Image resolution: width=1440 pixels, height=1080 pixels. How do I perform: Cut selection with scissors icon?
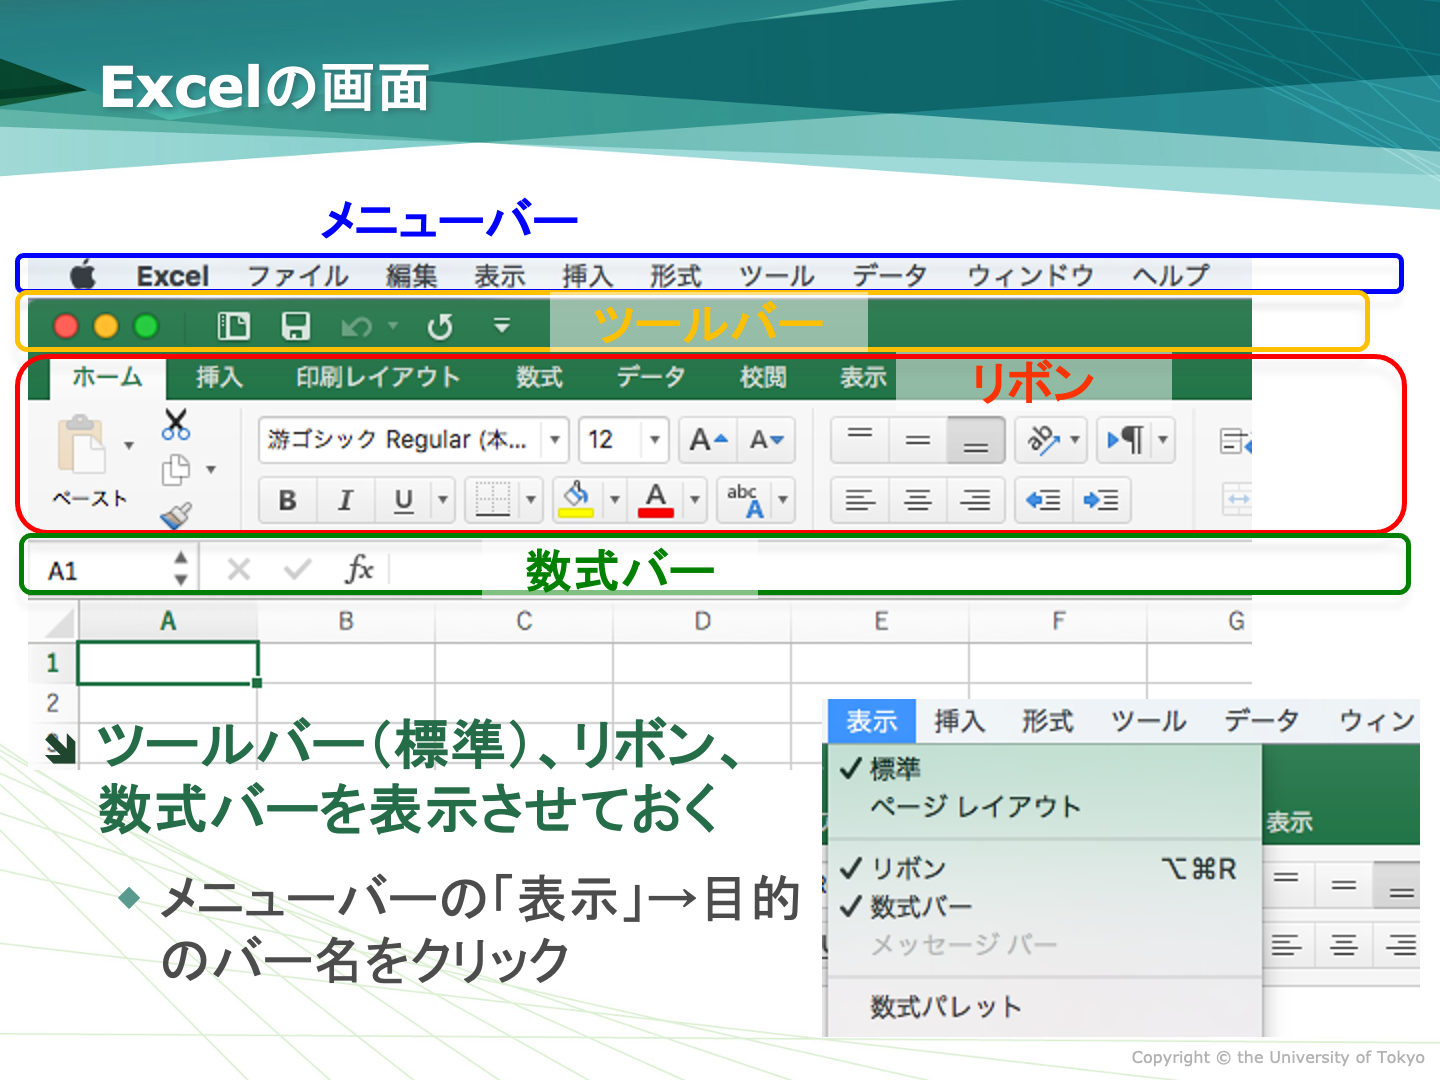[x=176, y=424]
